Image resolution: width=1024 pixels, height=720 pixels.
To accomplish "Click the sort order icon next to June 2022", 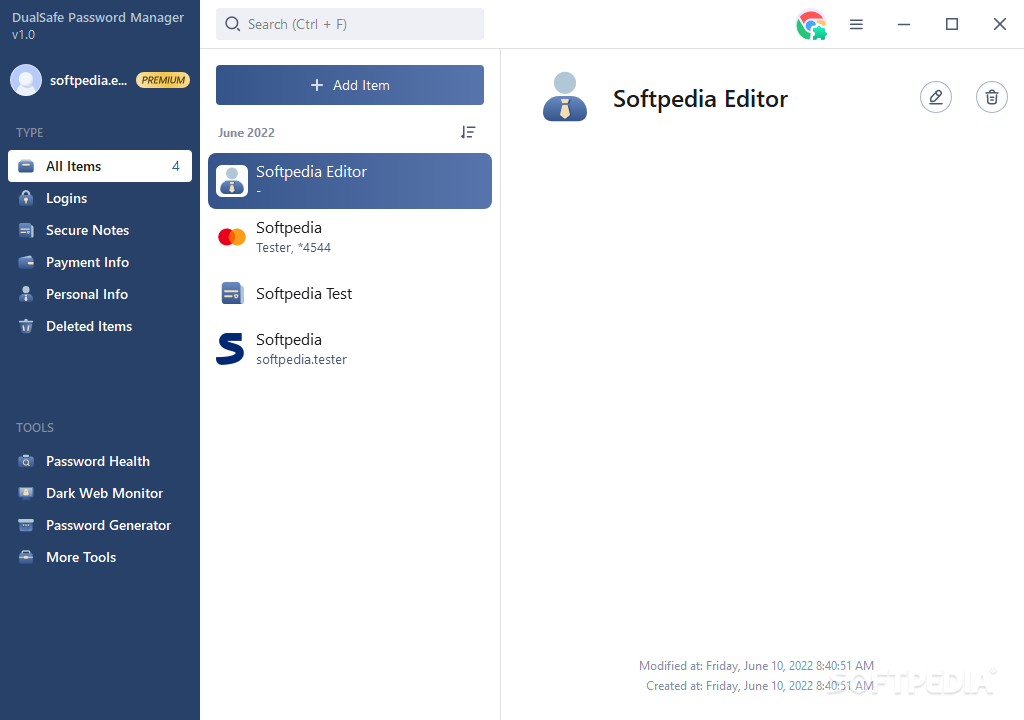I will pyautogui.click(x=468, y=132).
